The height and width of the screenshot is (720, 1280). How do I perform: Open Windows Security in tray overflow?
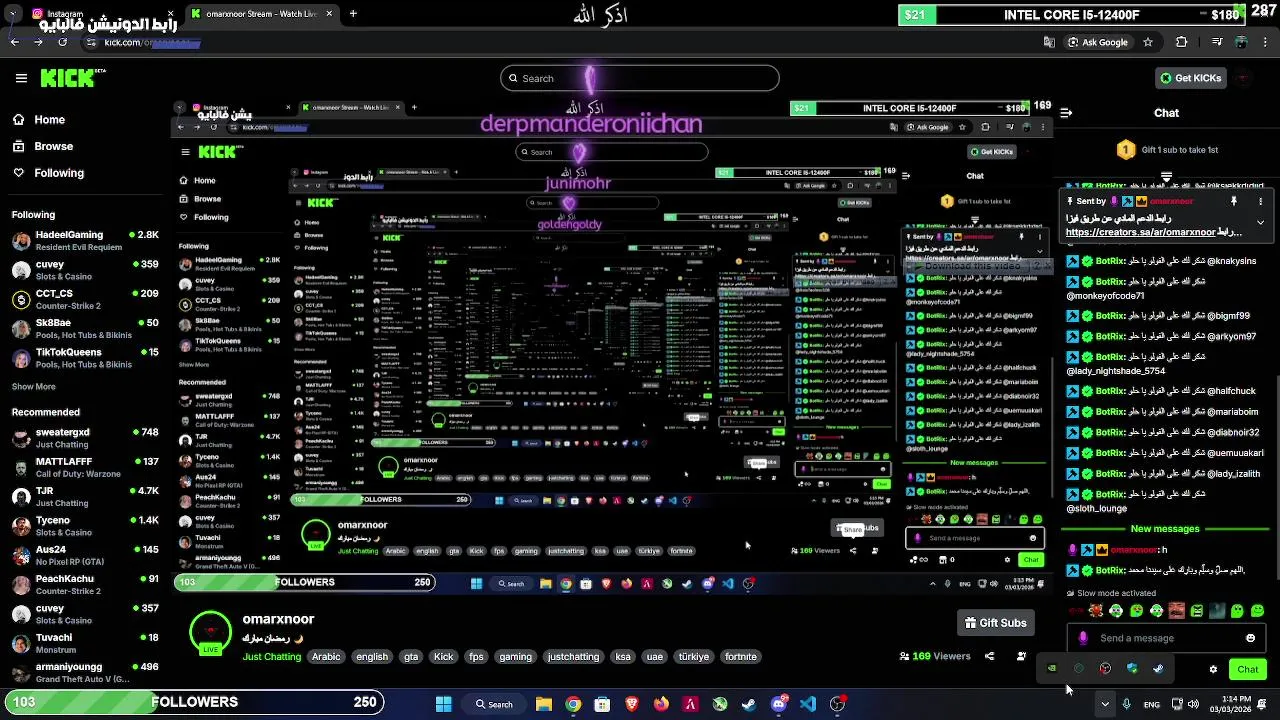click(1132, 668)
